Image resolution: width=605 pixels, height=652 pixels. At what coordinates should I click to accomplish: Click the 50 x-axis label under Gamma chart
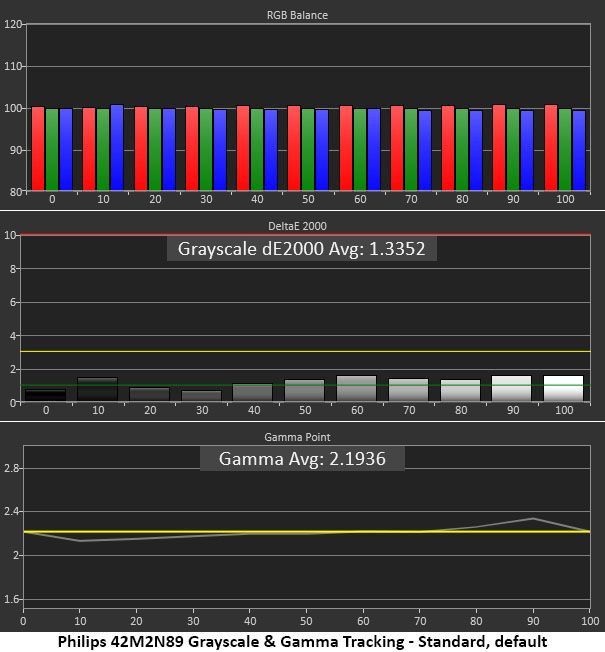[306, 621]
